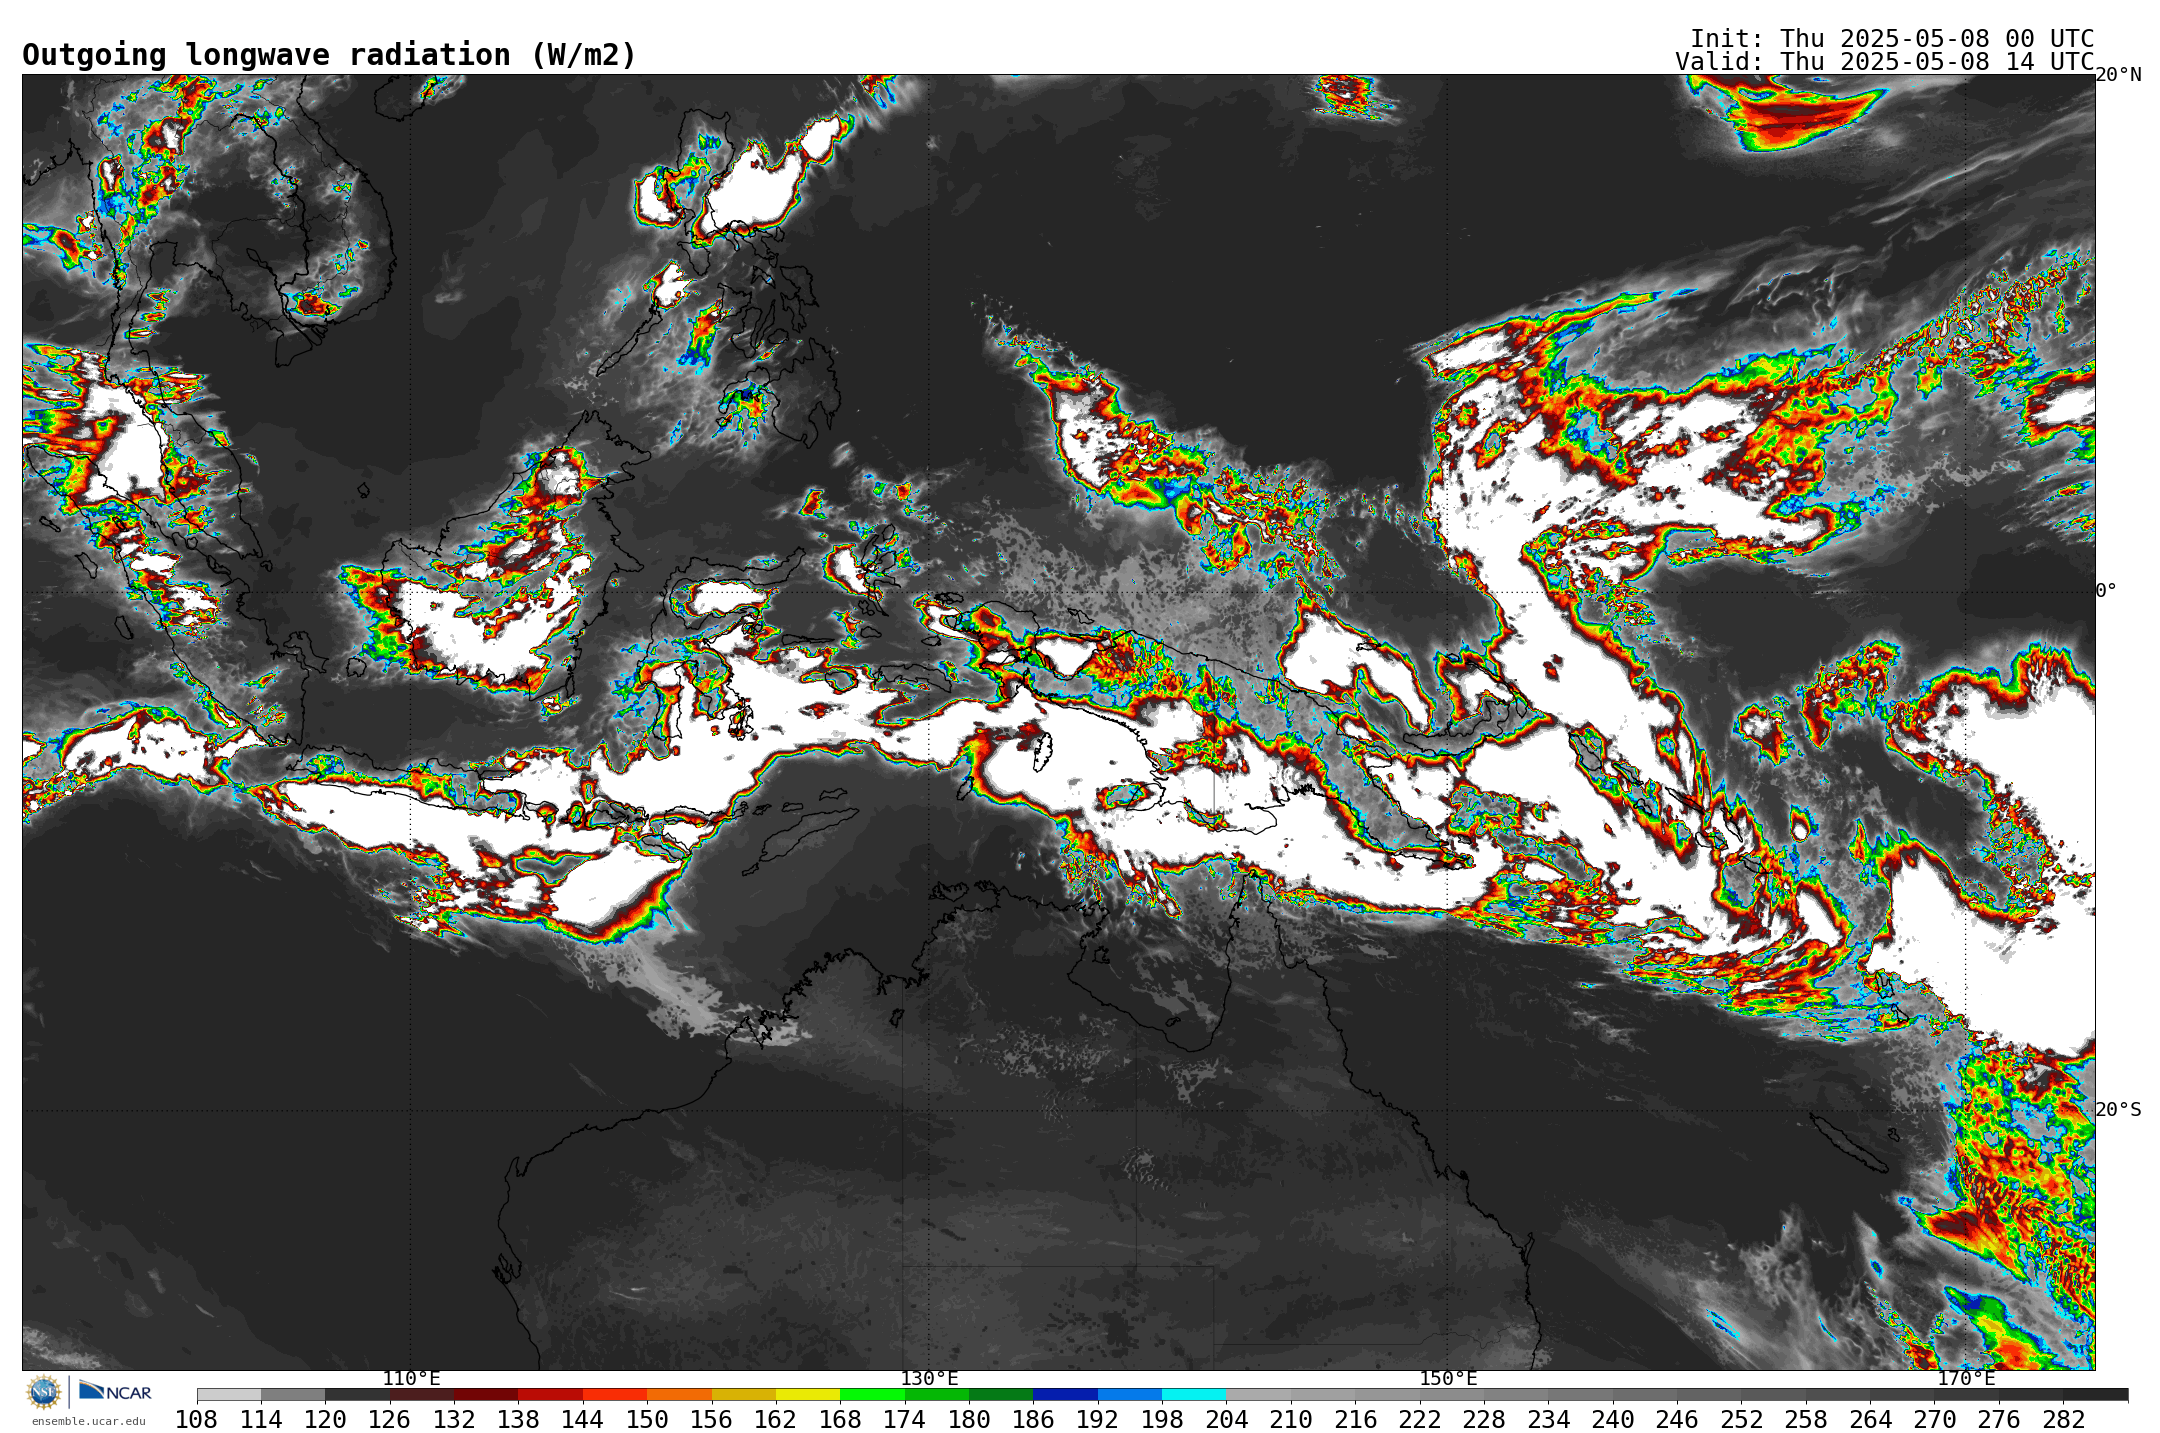Open the ensemble.ucar.edu link text
Viewport: 2160px width, 1433px height.
pos(88,1421)
